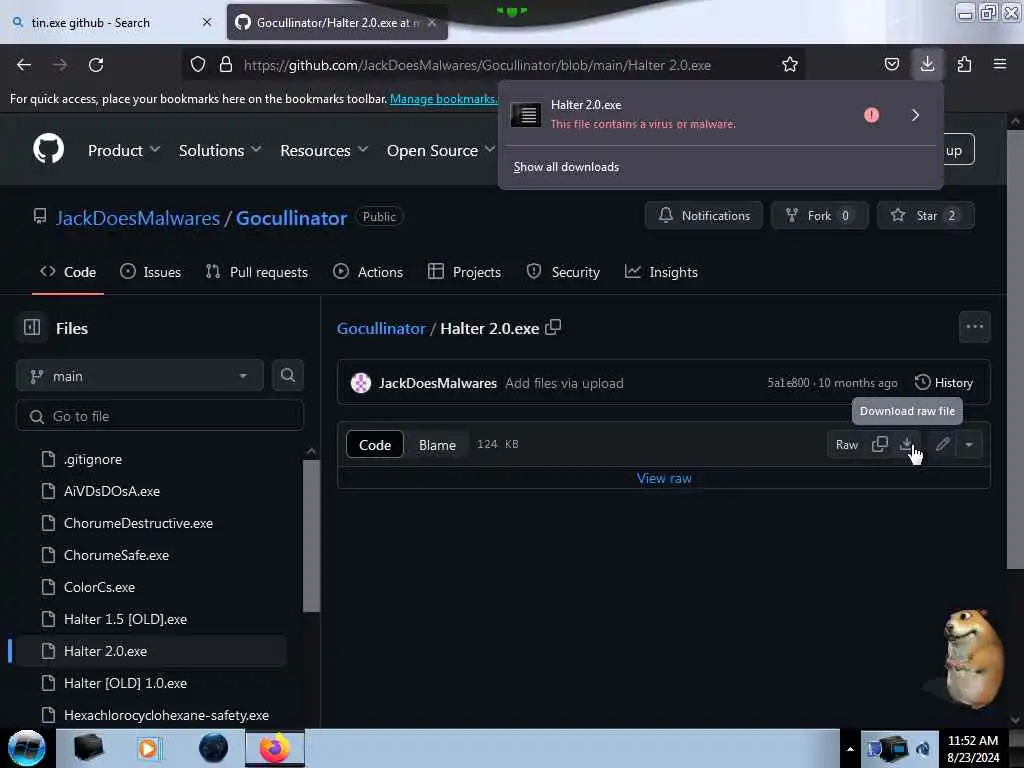This screenshot has width=1024, height=768.
Task: Open the Save to Pocket icon
Action: tap(891, 65)
